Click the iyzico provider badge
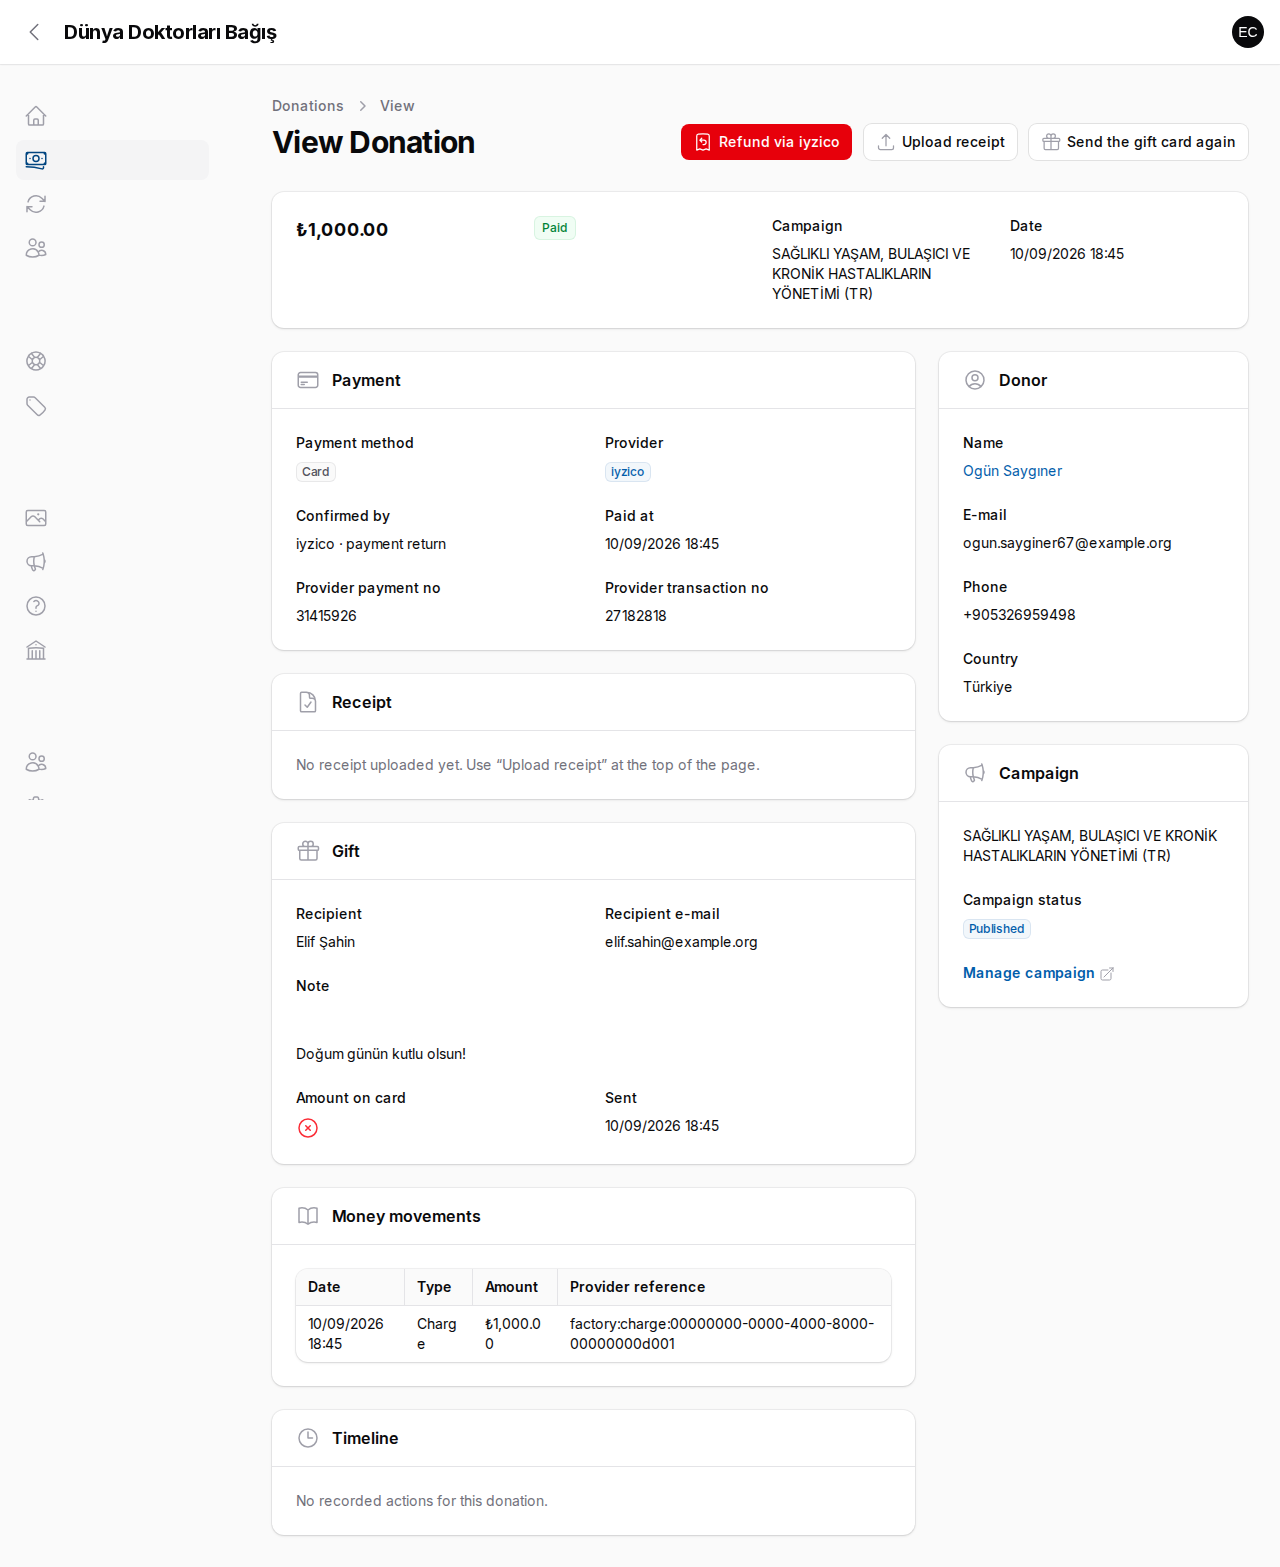The width and height of the screenshot is (1280, 1567). coord(628,472)
